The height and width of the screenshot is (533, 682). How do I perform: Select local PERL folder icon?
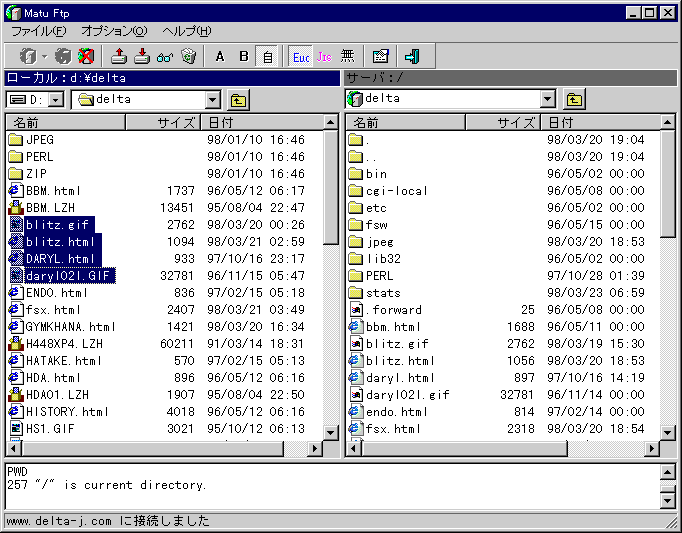(16, 157)
